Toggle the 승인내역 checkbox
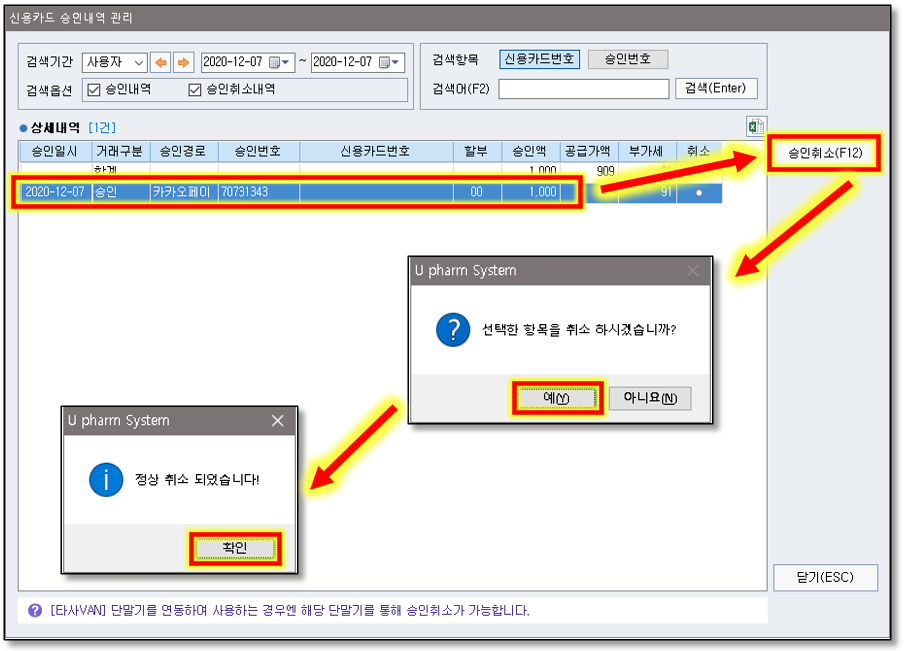The image size is (907, 651). click(x=95, y=89)
